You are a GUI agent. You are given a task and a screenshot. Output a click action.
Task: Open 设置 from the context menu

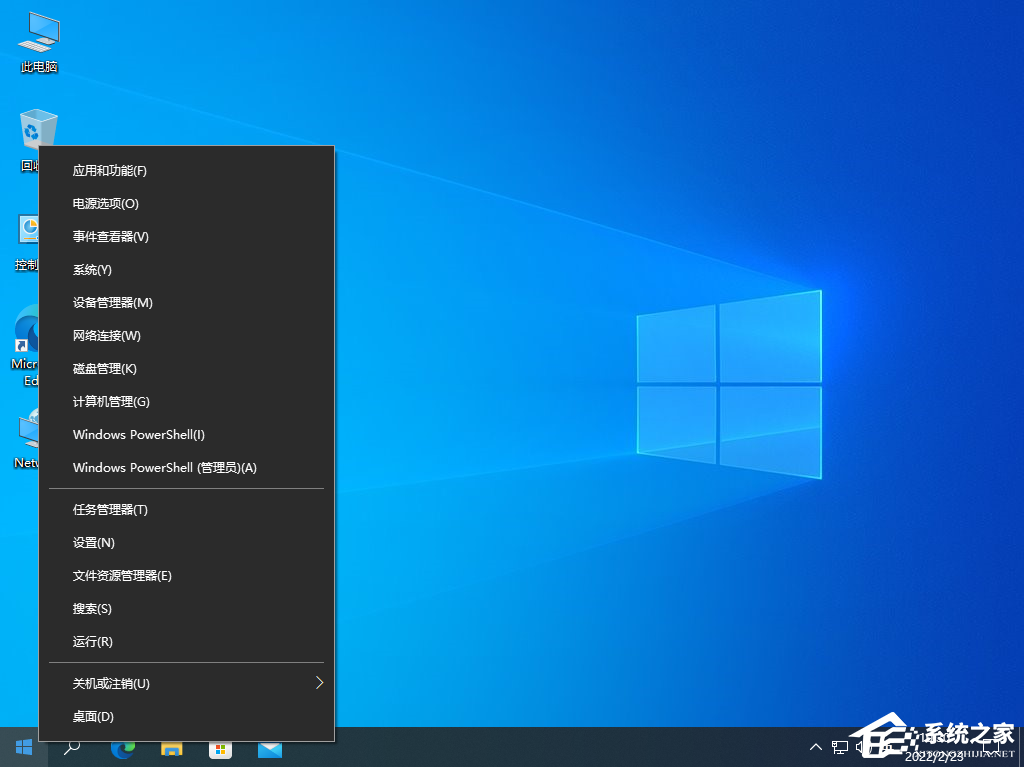[x=93, y=542]
